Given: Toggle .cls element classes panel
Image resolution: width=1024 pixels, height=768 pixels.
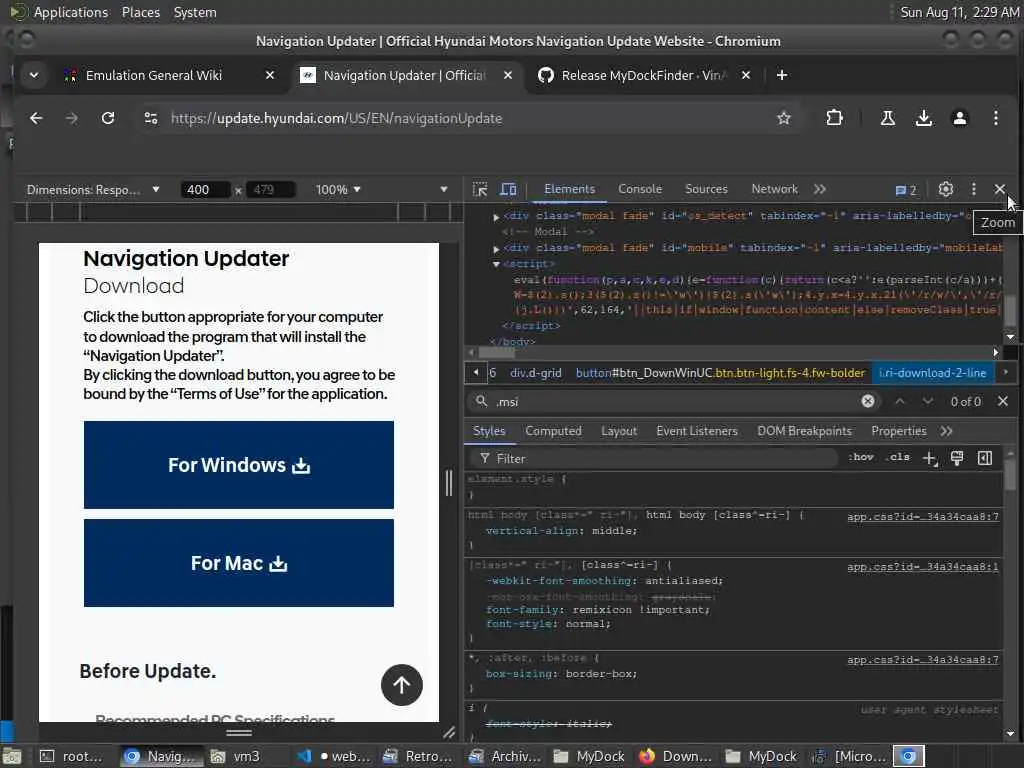Looking at the screenshot, I should click(897, 457).
